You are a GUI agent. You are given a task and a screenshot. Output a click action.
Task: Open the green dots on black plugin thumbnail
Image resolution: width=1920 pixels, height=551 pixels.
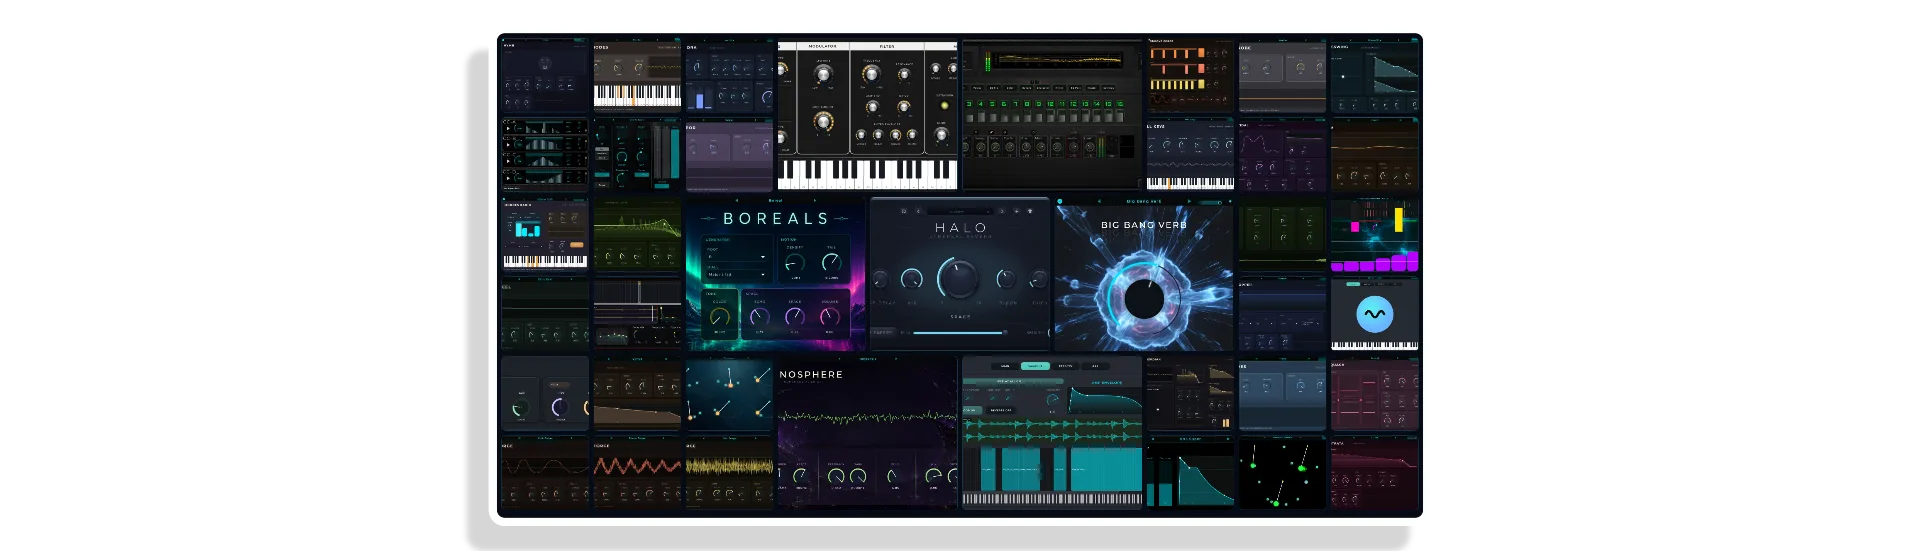pos(1282,472)
